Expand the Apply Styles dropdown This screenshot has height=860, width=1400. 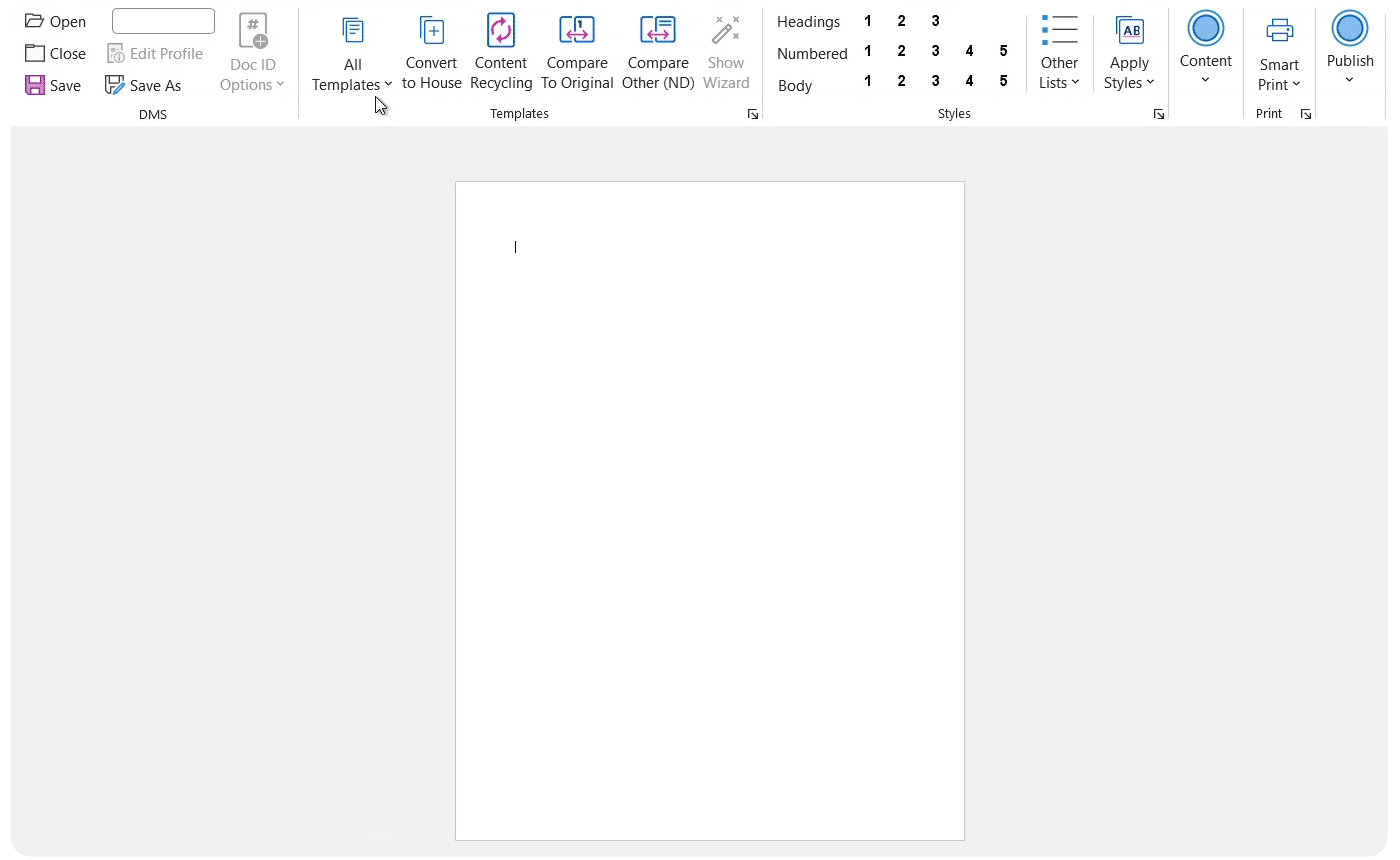pos(1150,83)
